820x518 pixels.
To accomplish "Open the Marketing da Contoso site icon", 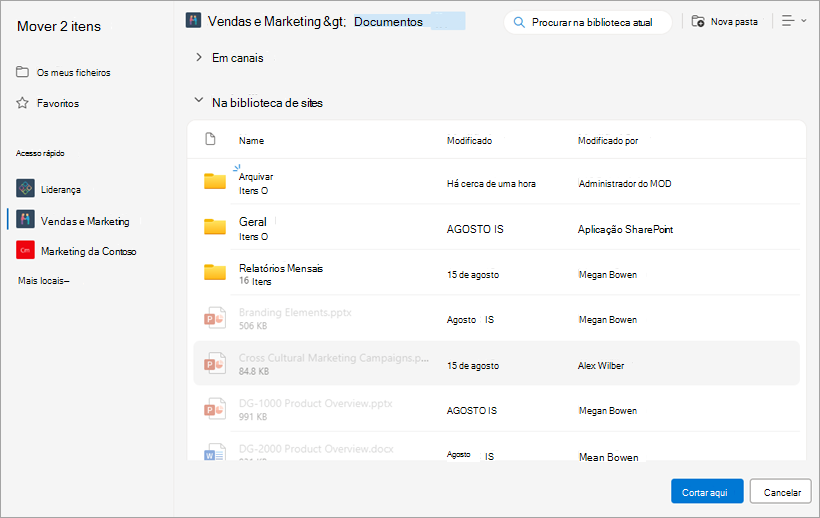I will (25, 250).
